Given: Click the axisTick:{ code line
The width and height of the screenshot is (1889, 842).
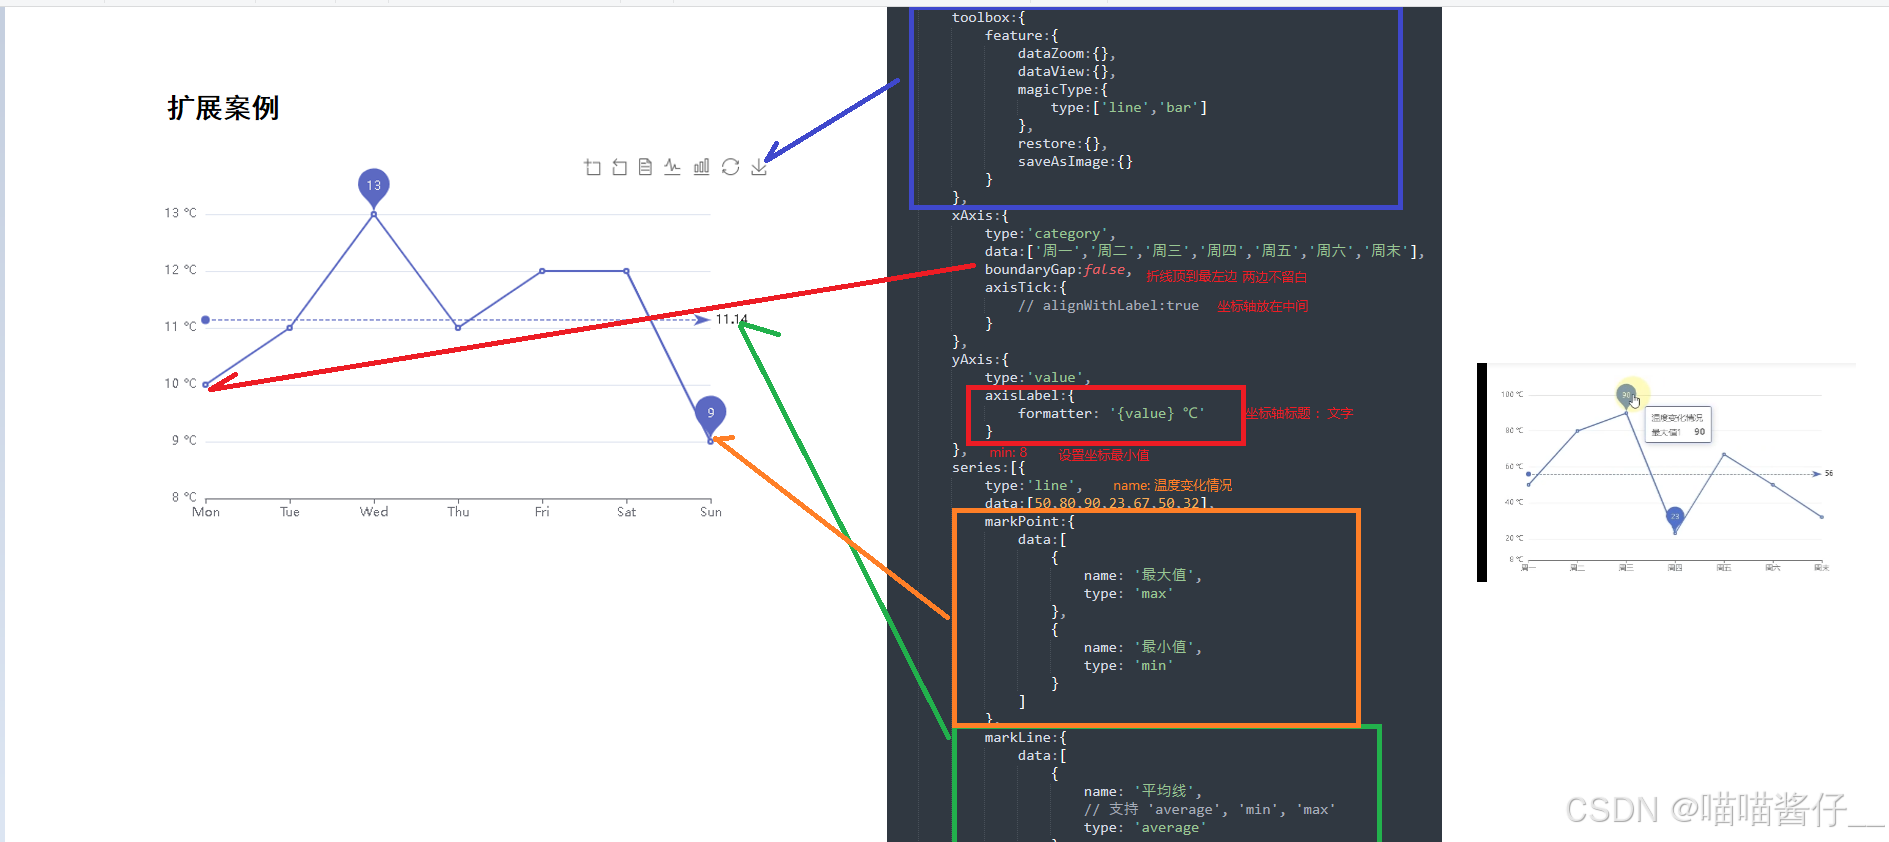Looking at the screenshot, I should [x=1026, y=288].
